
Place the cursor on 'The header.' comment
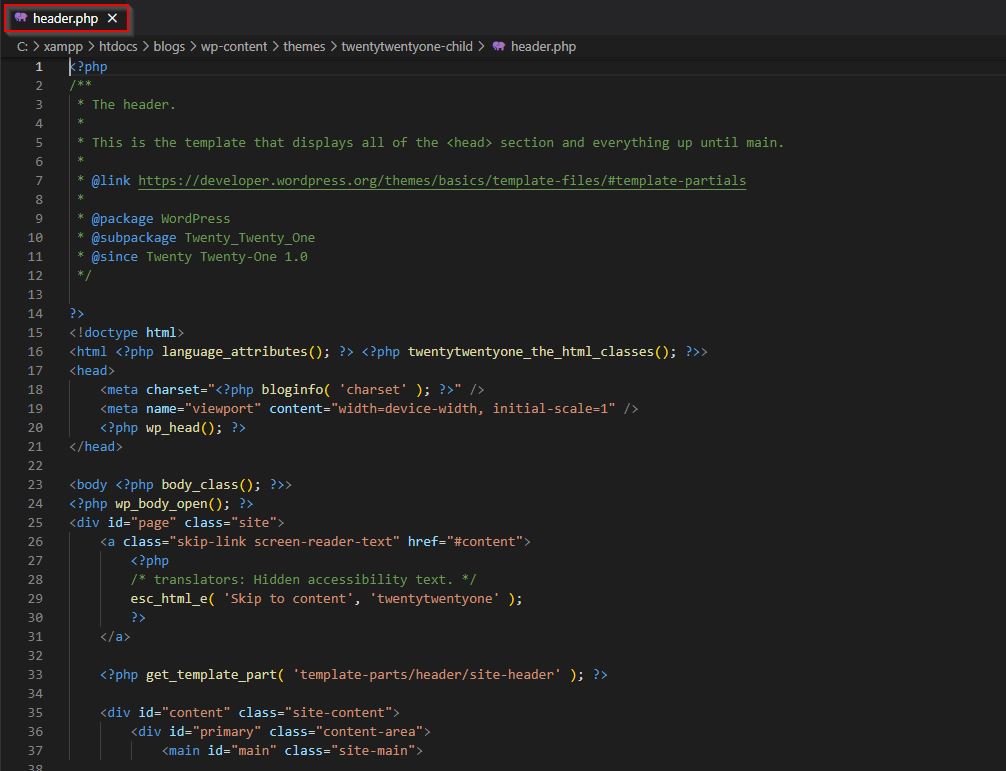pos(133,105)
